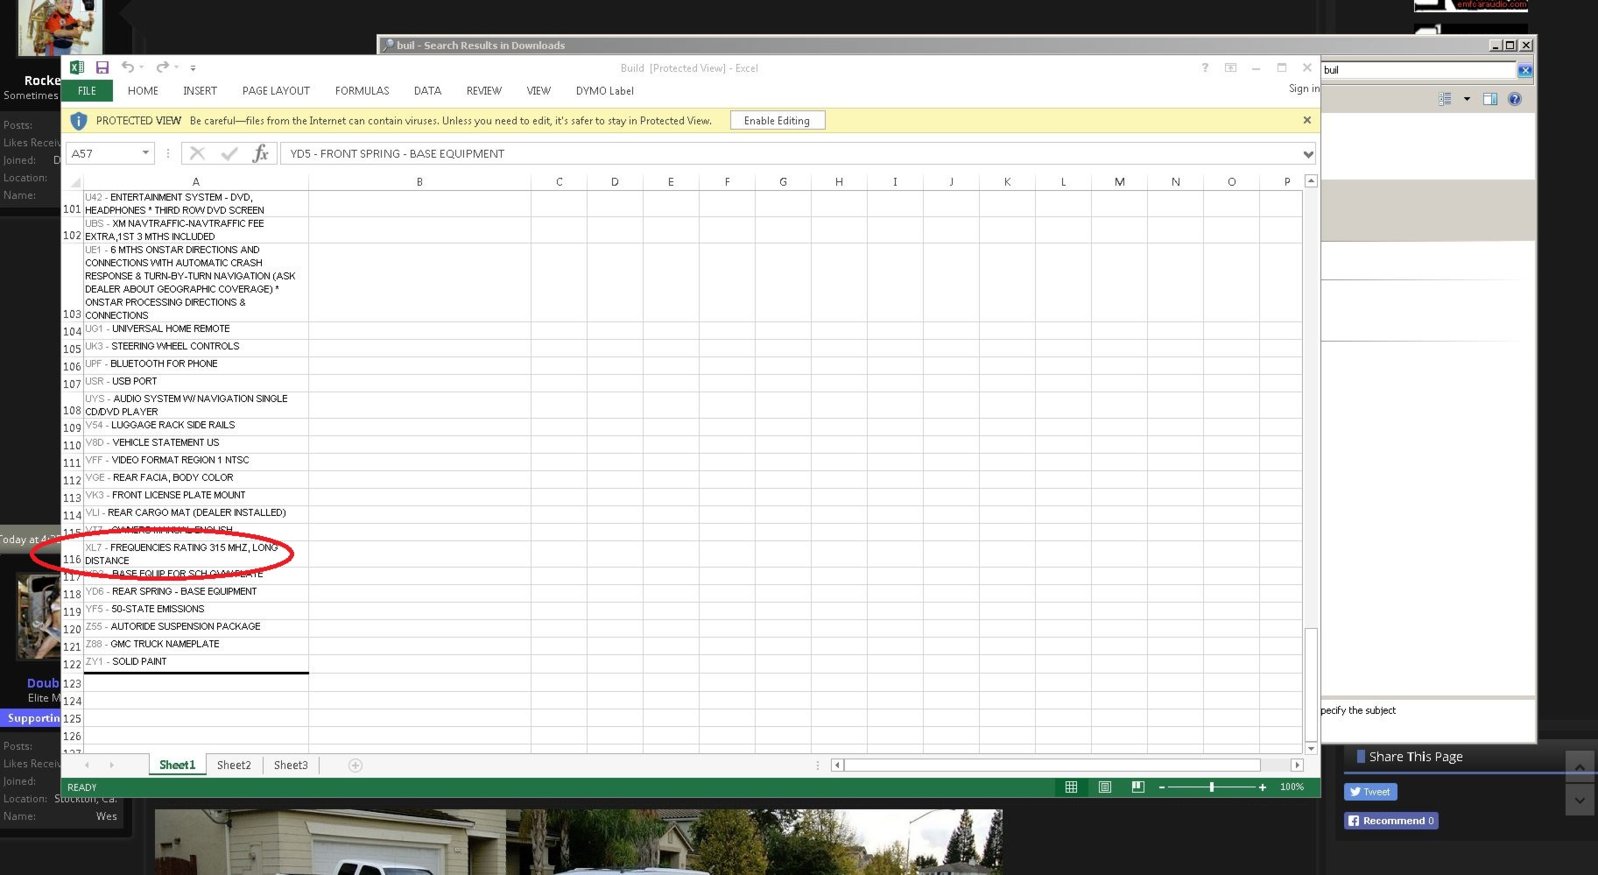Save the workbook with the floppy icon
Screen dimensions: 1598x875
102,67
